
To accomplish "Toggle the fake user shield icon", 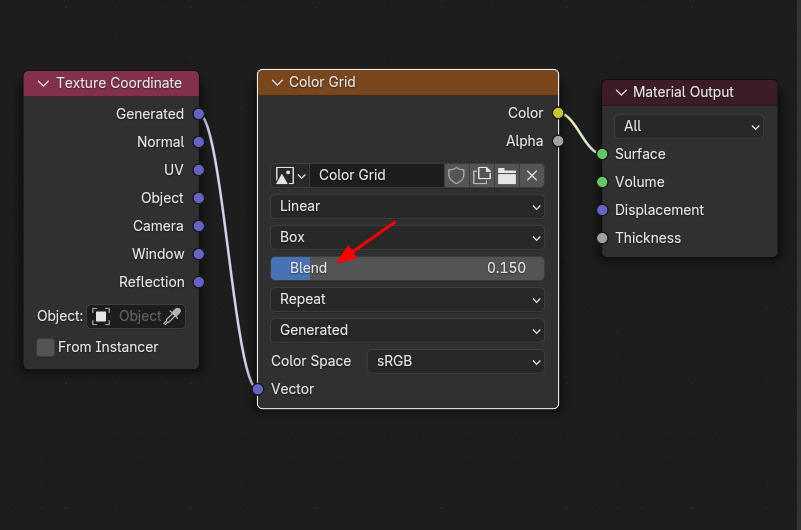I will click(456, 176).
